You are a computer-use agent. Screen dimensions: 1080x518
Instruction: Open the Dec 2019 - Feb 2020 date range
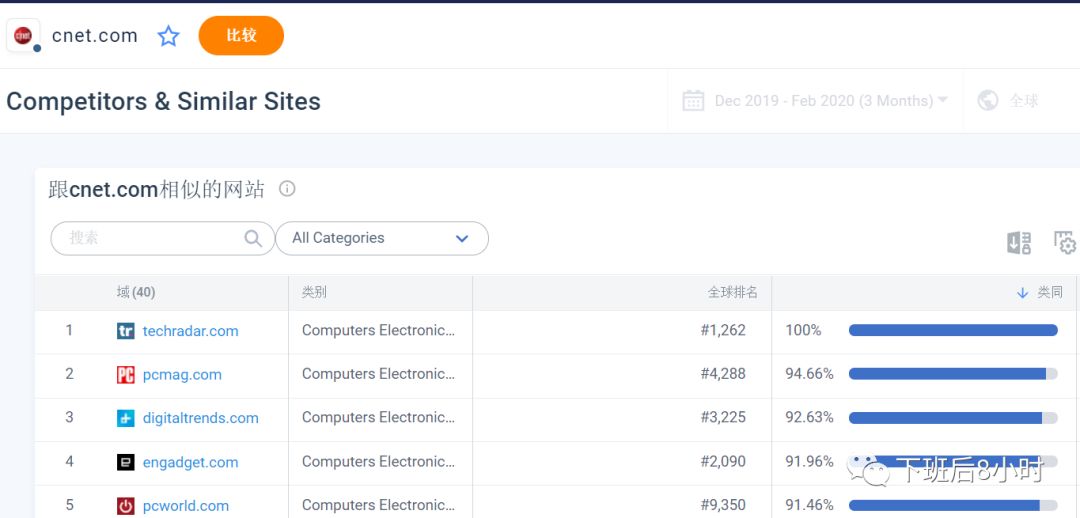pos(824,101)
